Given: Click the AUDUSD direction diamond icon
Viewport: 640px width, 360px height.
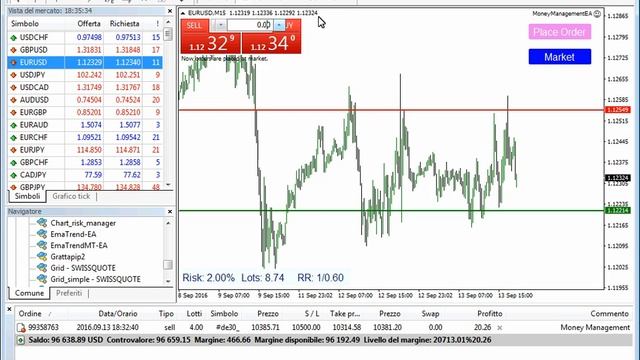Looking at the screenshot, I should (13, 100).
